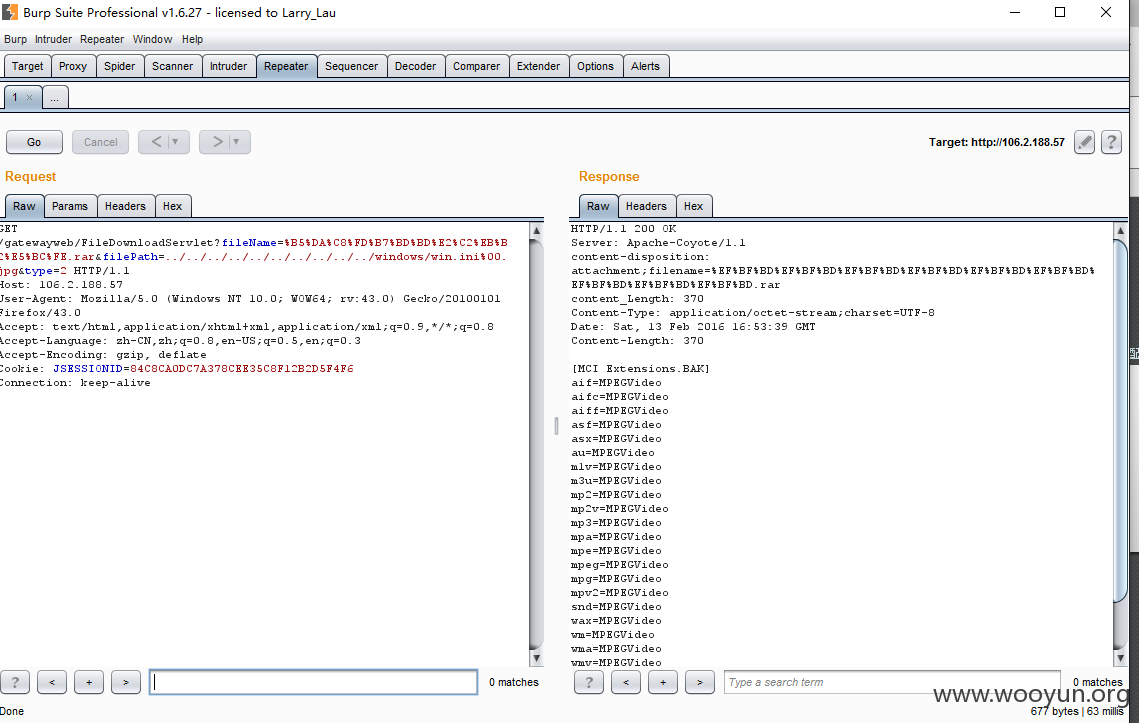Switch to the Sequencer tab
1139x723 pixels.
[352, 66]
